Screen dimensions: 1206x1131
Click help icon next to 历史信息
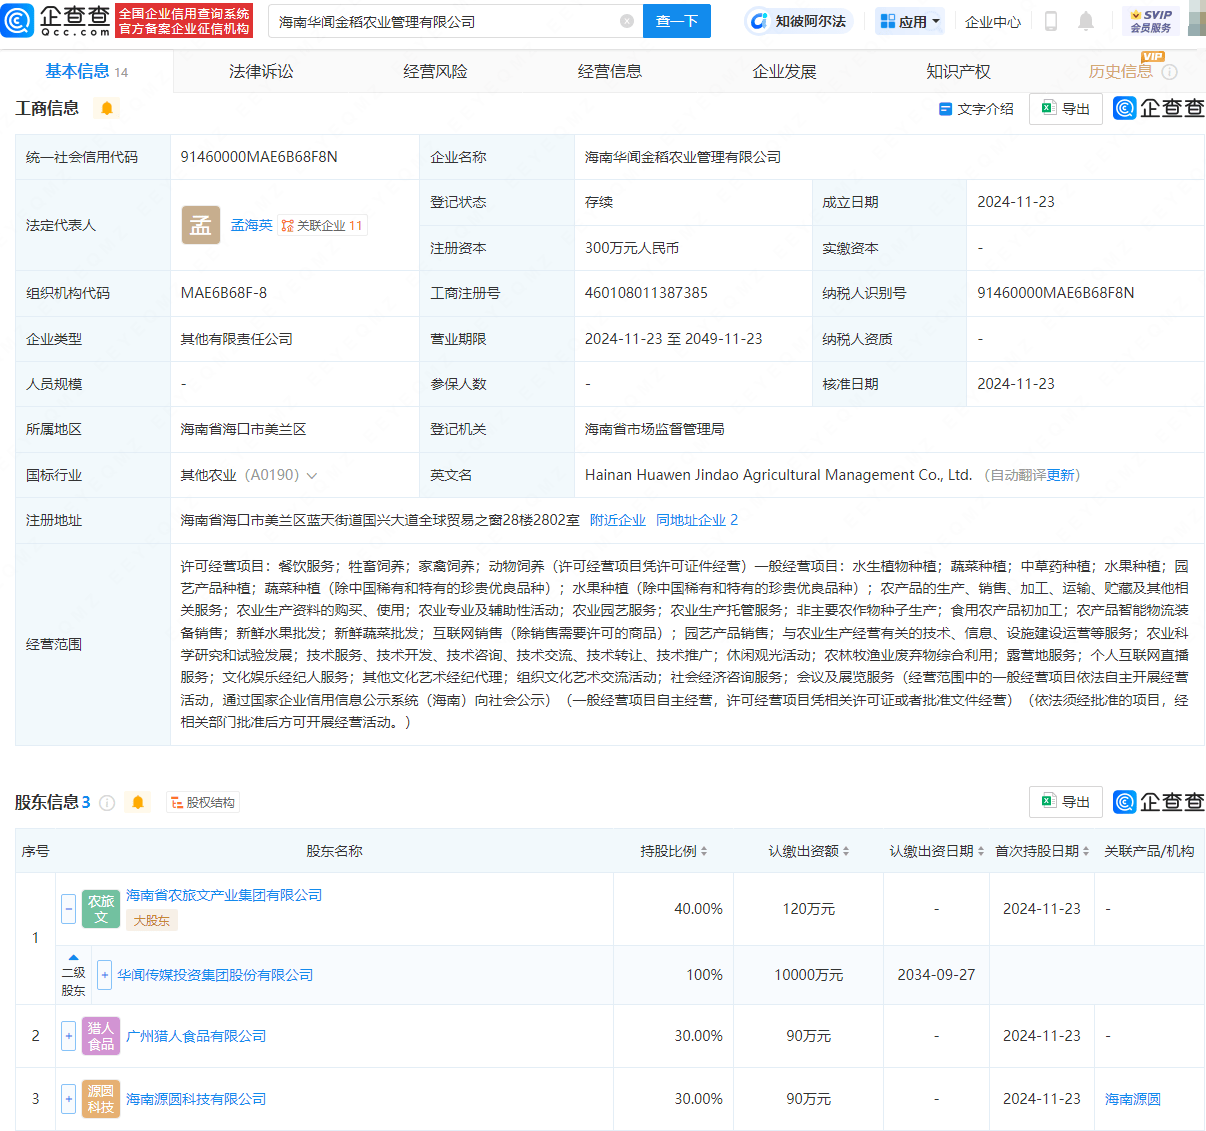1170,72
